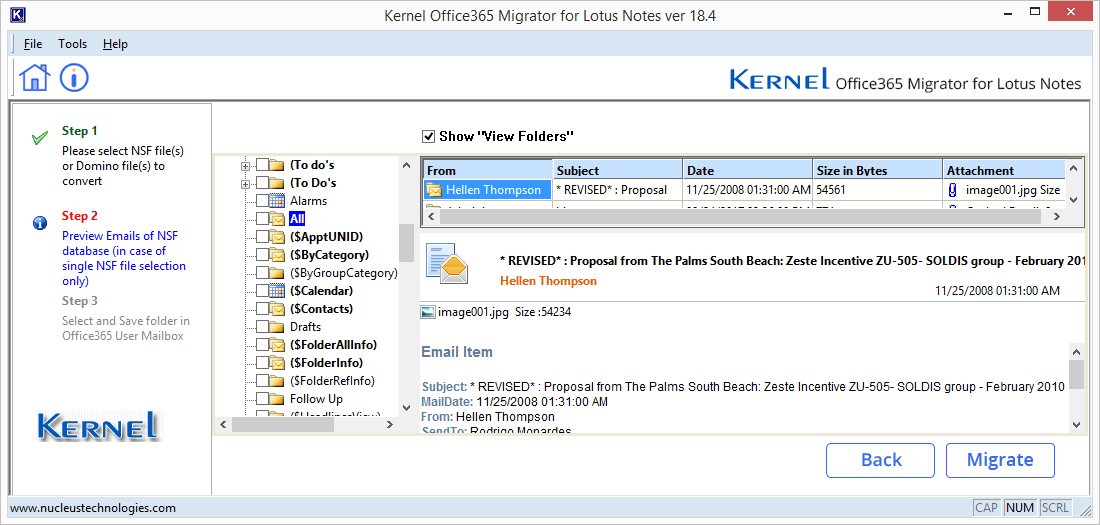Screen dimensions: 1100x525
Task: Click the 11/25/2008 01:31:00 AM date cell
Action: [748, 190]
